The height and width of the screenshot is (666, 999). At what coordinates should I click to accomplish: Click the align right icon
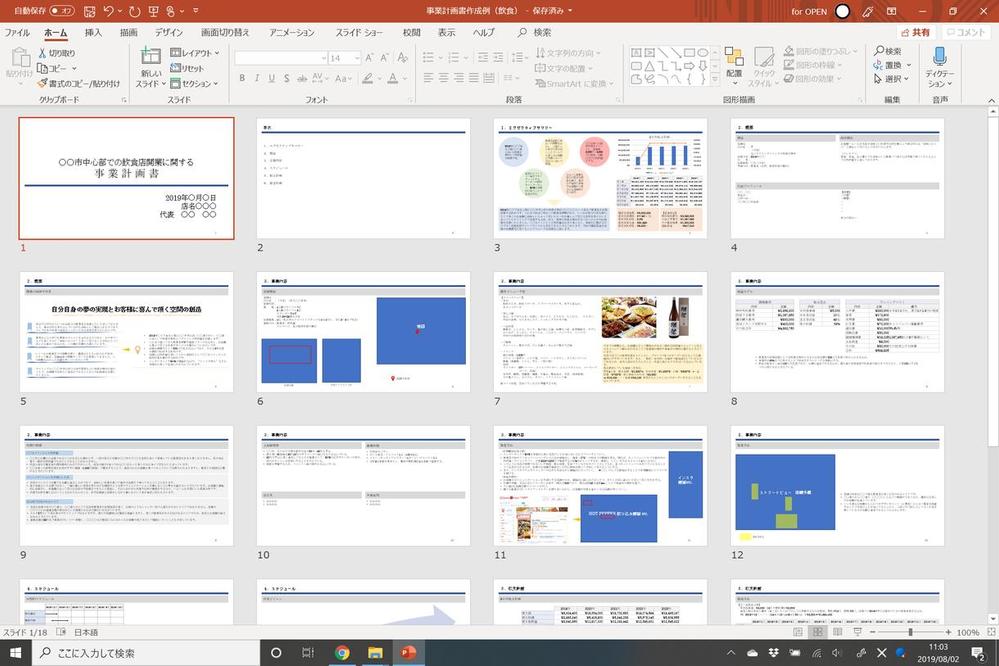pos(459,78)
